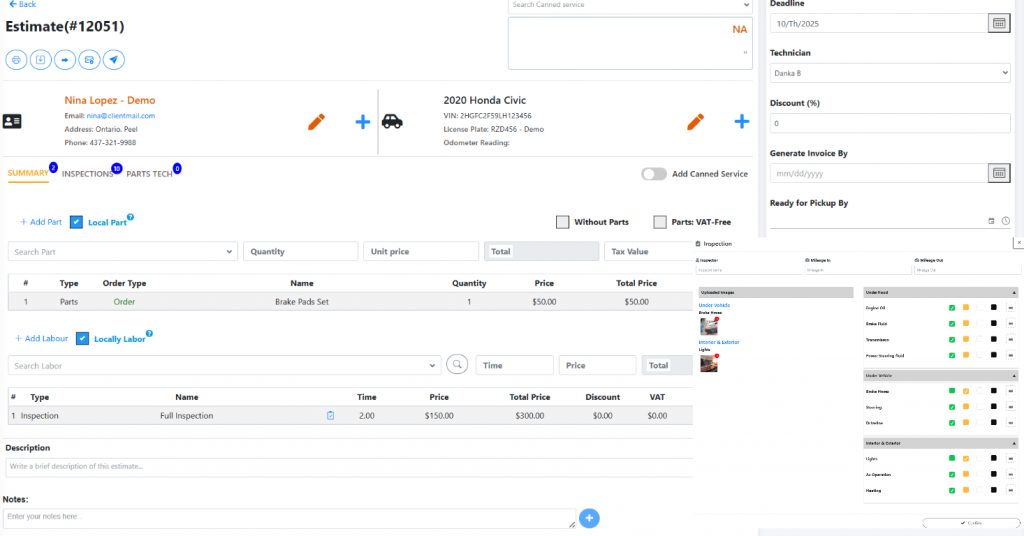
Task: Open the Deadline calendar picker icon
Action: point(998,23)
